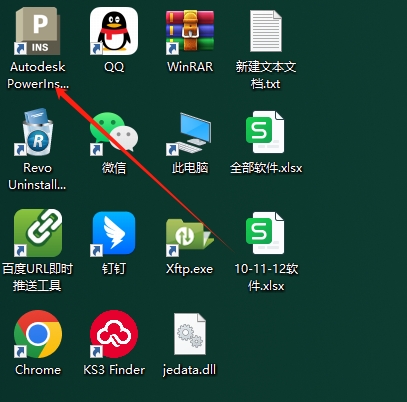Viewport: 407px width, 402px height.
Task: Click the Revo Uninstaller shortcut icon
Action: tap(38, 132)
